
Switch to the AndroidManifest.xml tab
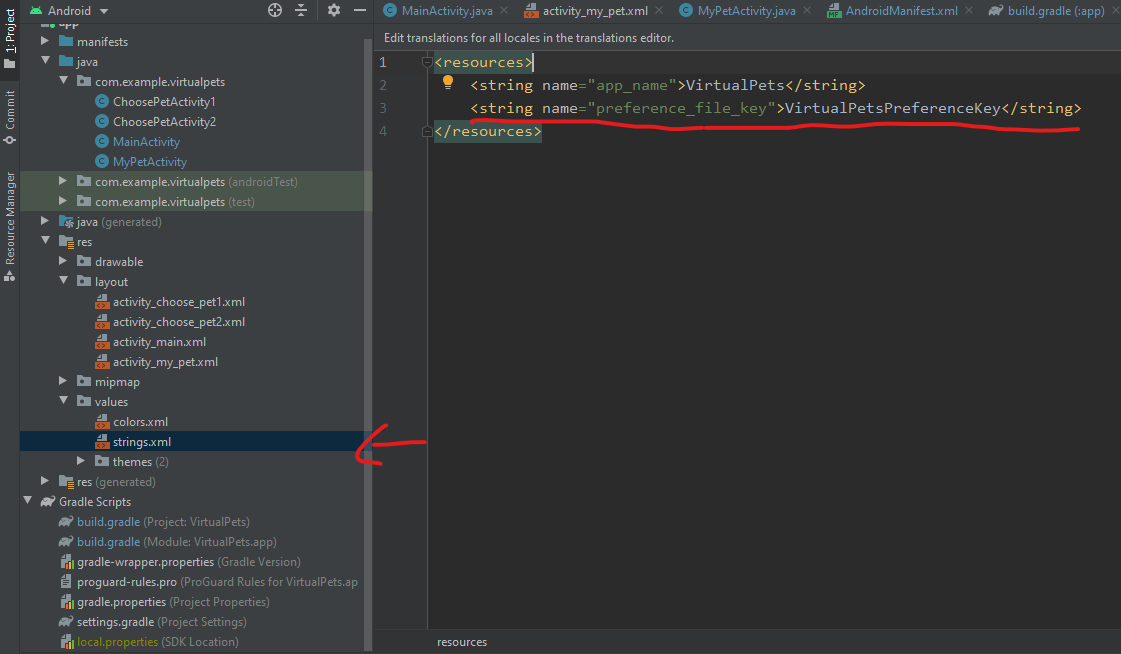pyautogui.click(x=900, y=11)
